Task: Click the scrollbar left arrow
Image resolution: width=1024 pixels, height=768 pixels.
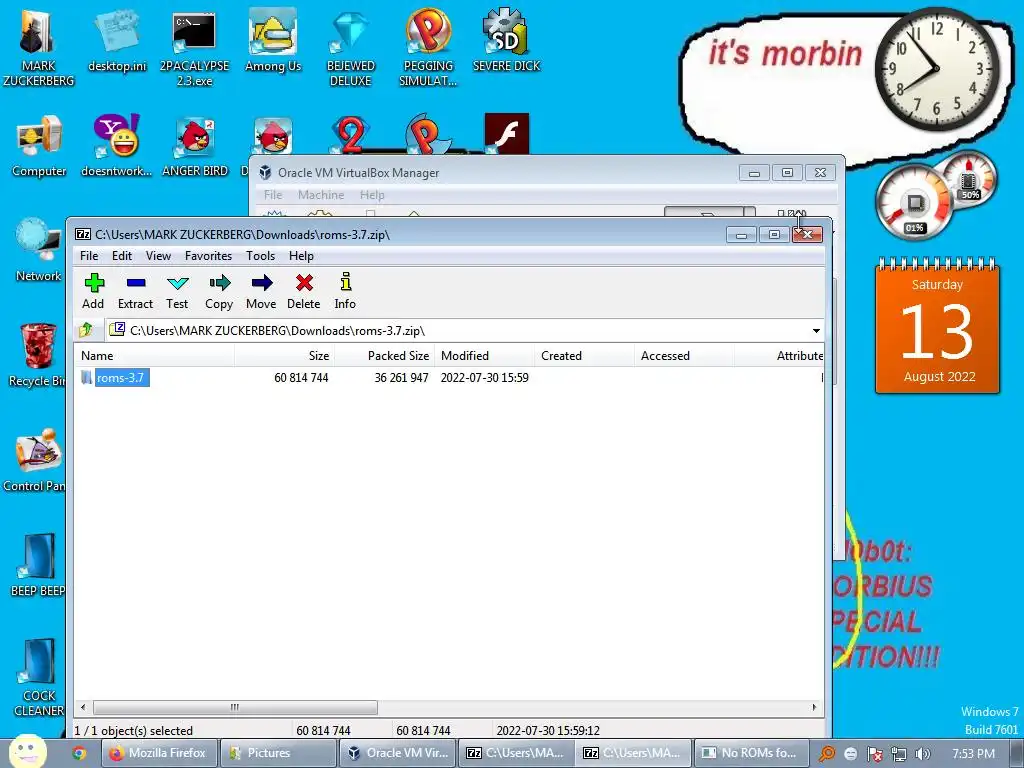Action: (83, 707)
